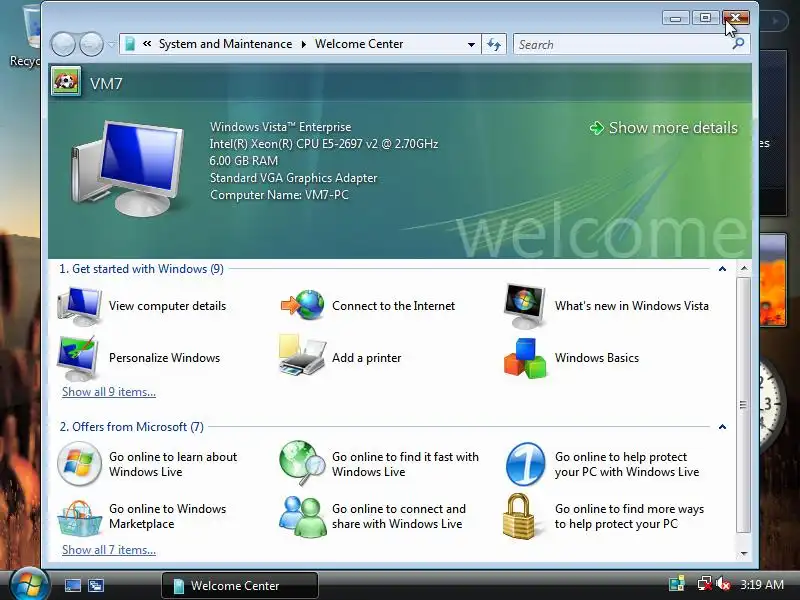Click in the Search input field
Image resolution: width=800 pixels, height=600 pixels.
(x=623, y=44)
